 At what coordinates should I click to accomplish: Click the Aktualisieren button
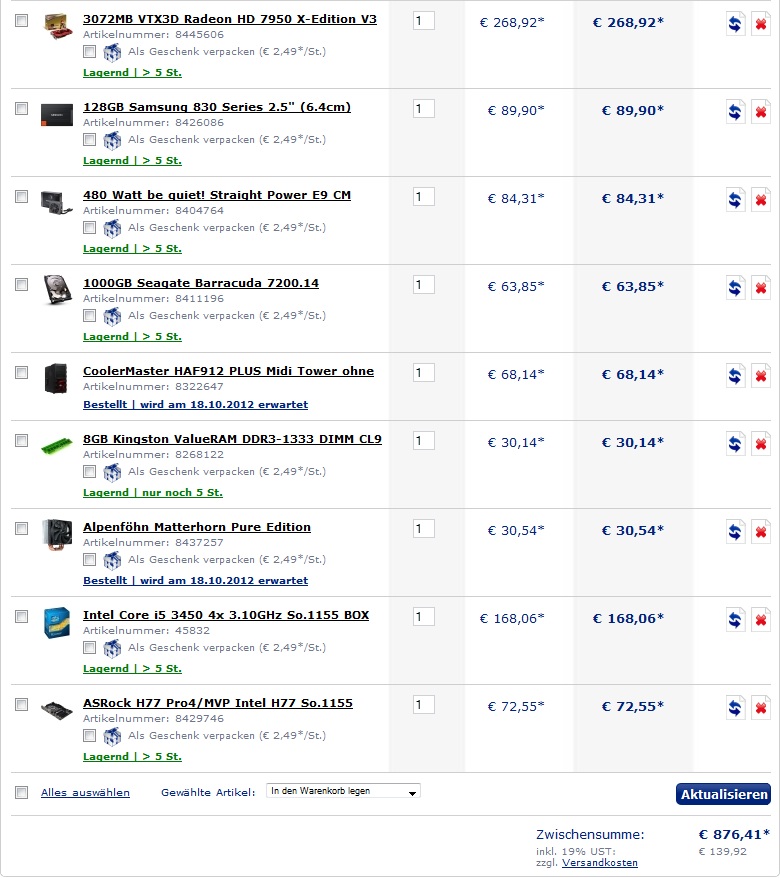click(723, 794)
